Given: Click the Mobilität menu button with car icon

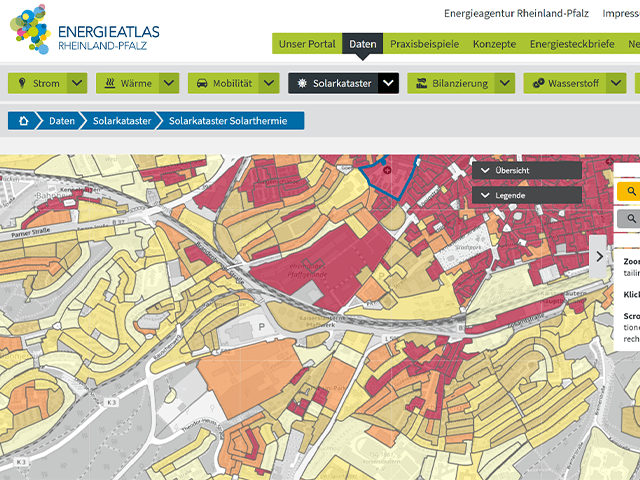Looking at the screenshot, I should point(222,83).
